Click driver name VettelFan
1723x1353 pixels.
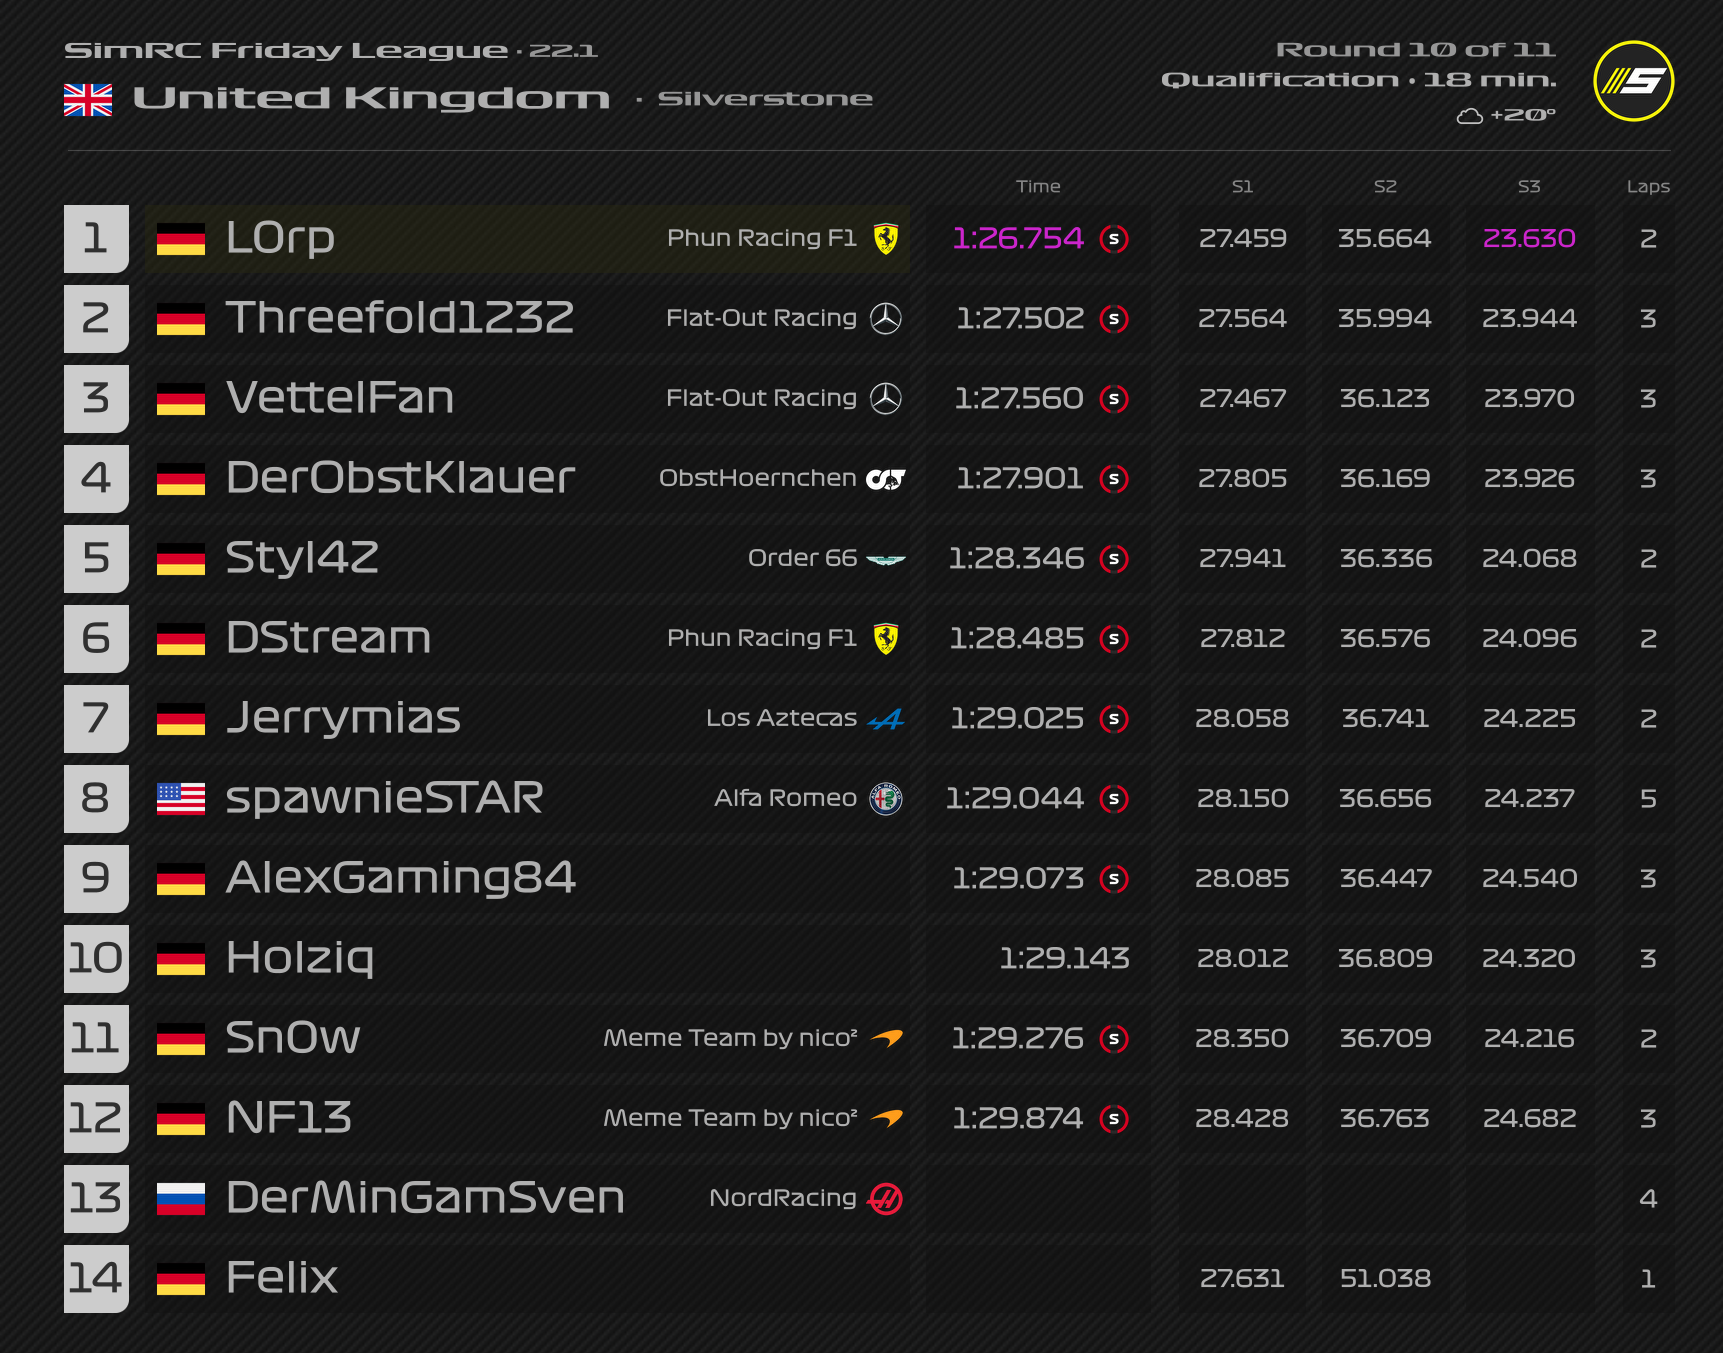(x=340, y=398)
